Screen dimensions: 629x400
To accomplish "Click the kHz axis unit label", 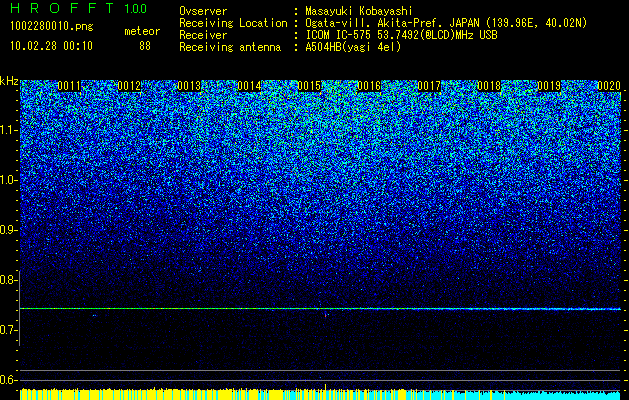I will 9,81.
